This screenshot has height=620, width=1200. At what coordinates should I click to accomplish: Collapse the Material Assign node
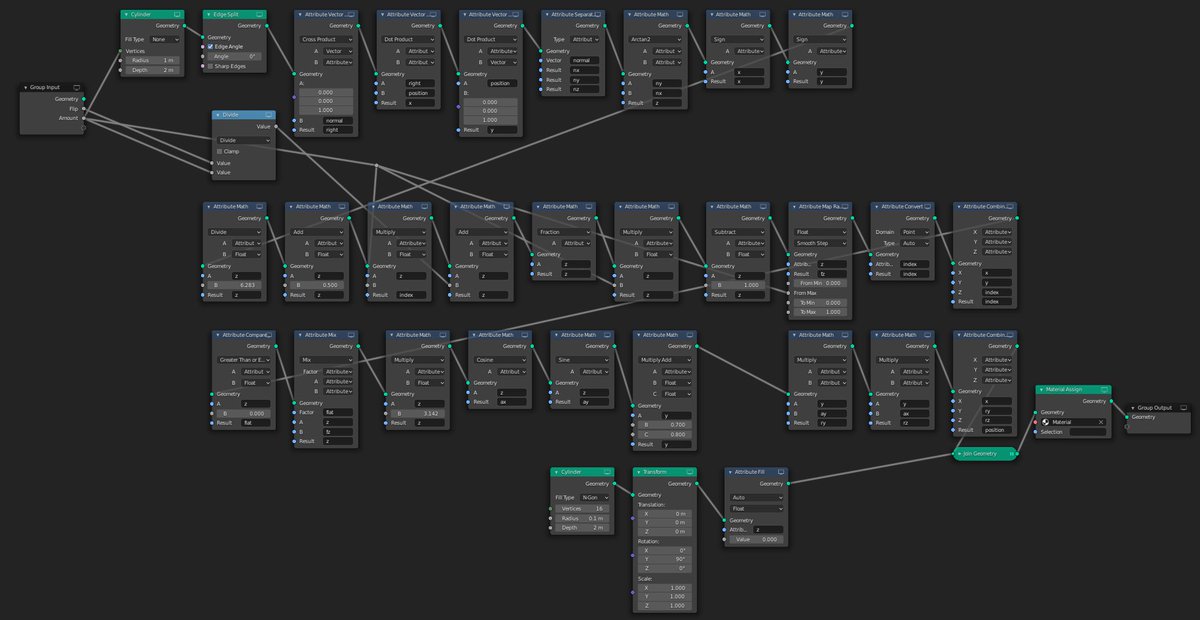[x=1040, y=389]
